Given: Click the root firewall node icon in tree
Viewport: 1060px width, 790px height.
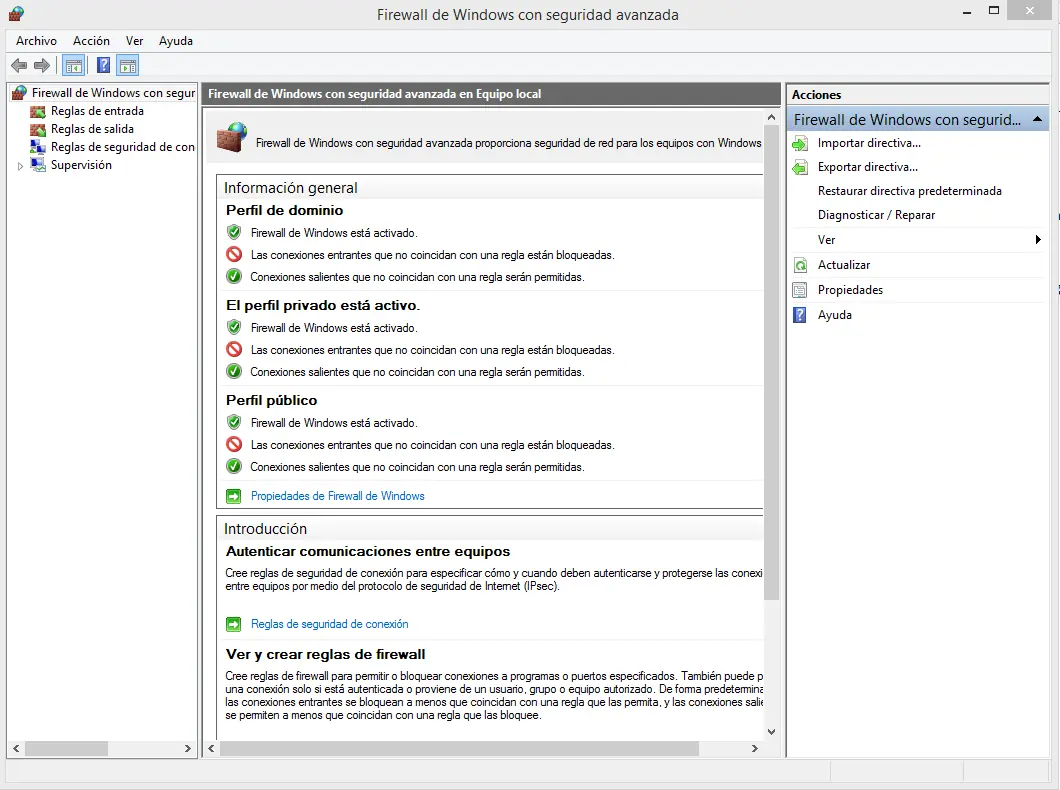Looking at the screenshot, I should click(20, 93).
